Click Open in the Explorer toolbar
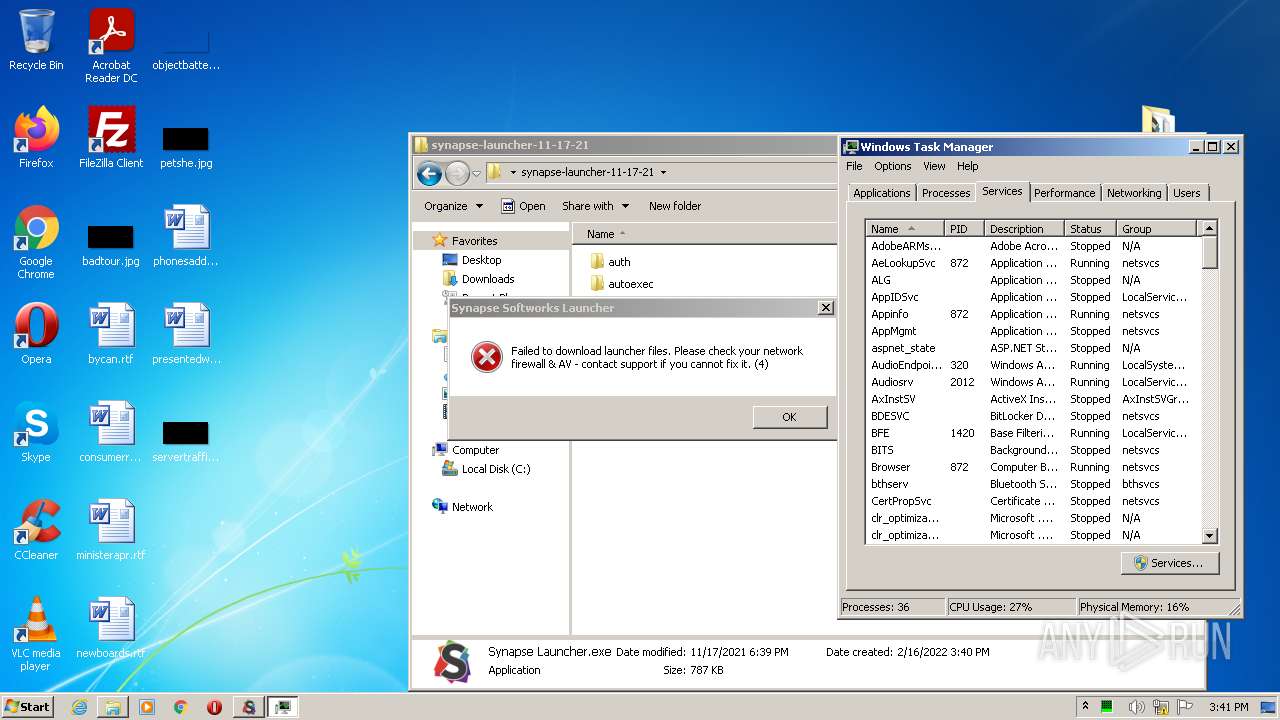Viewport: 1280px width, 720px height. point(523,206)
